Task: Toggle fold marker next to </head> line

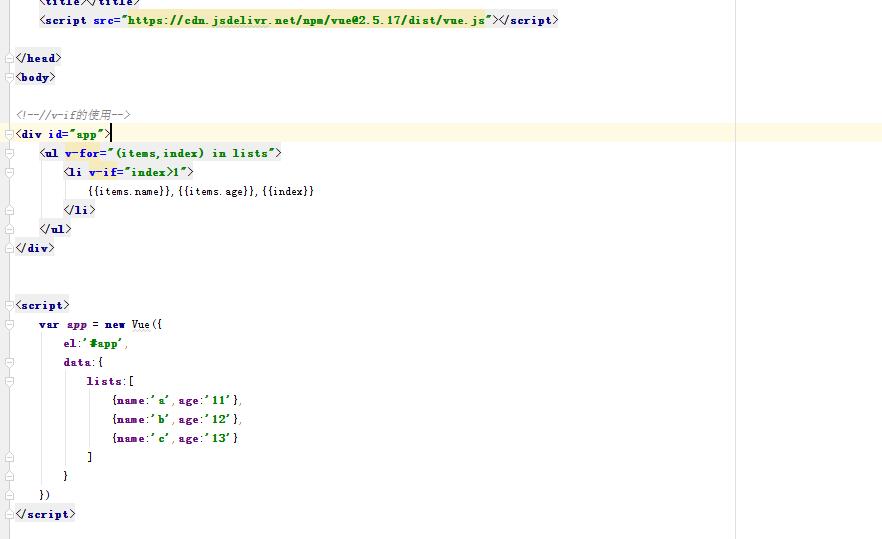Action: (x=9, y=58)
